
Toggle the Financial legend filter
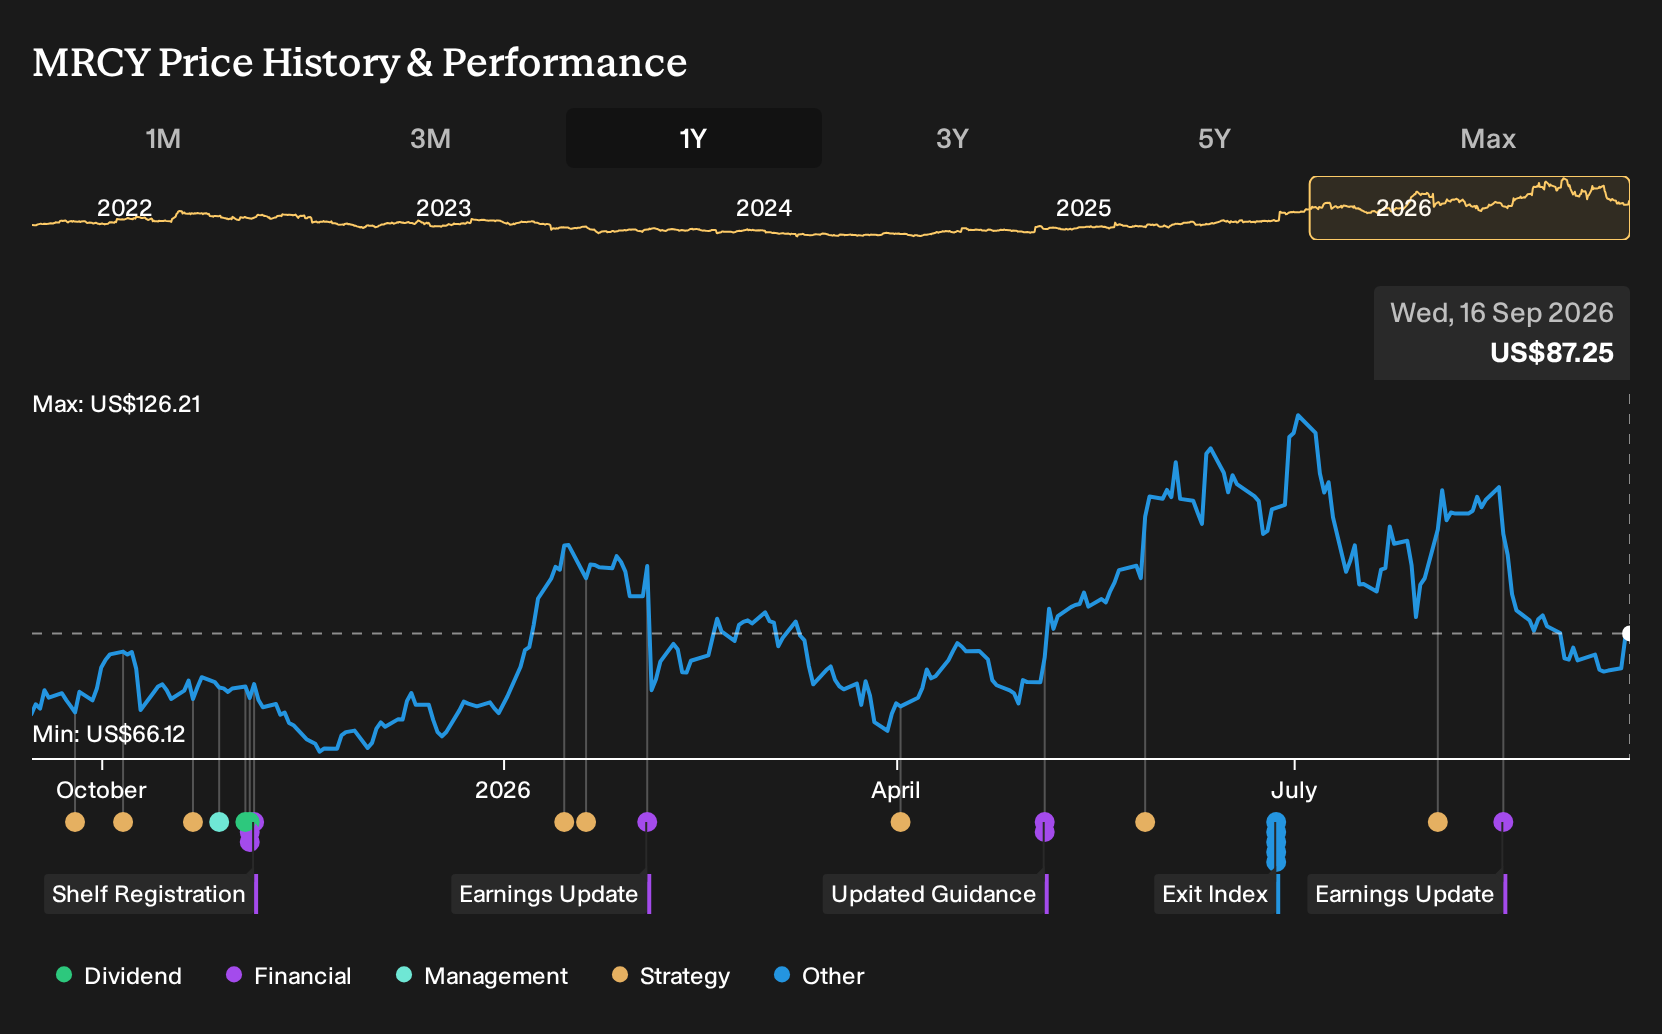(288, 976)
